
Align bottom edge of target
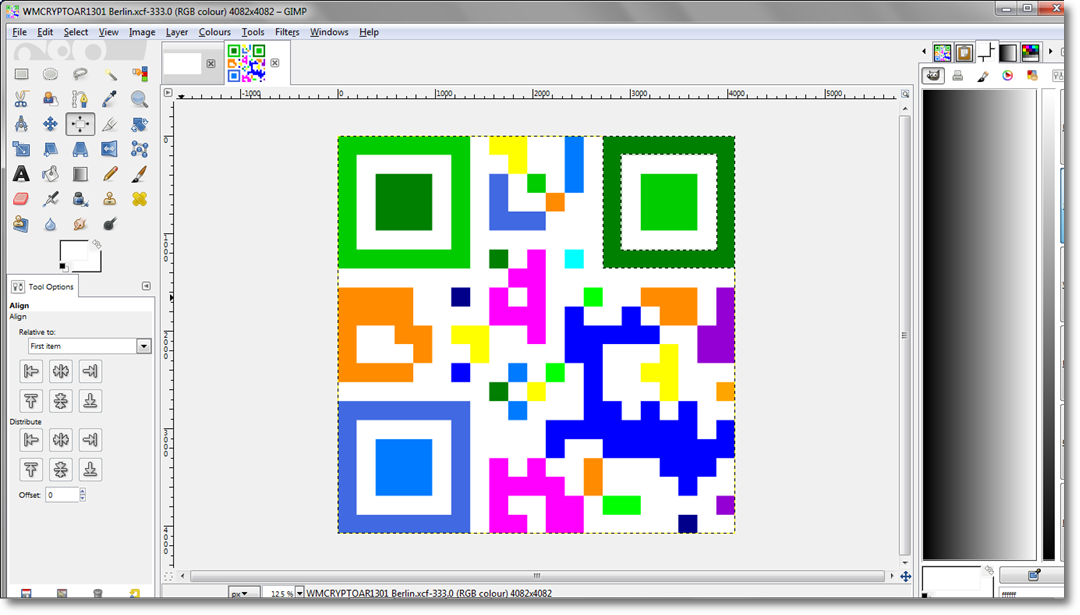coord(90,401)
